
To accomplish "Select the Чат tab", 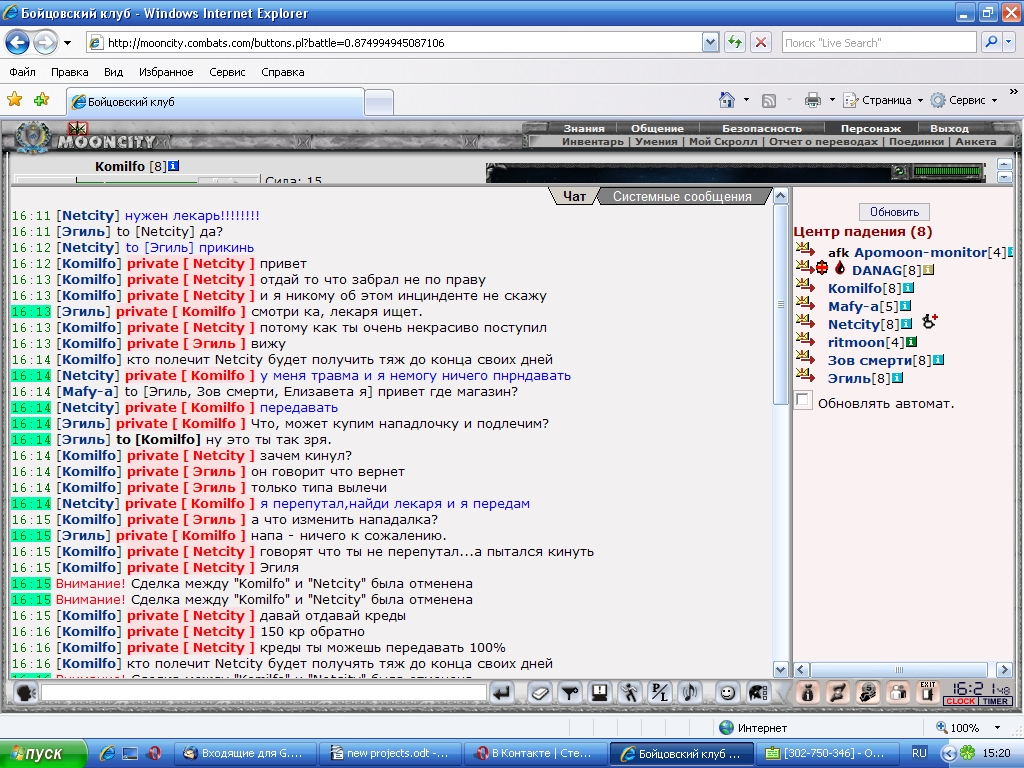I will pyautogui.click(x=574, y=197).
